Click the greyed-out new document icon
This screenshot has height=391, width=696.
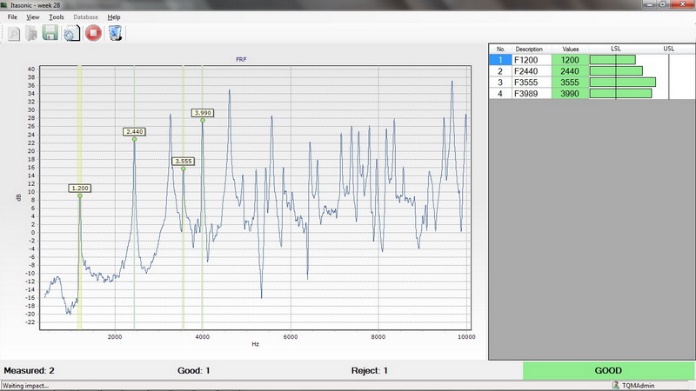tap(14, 33)
